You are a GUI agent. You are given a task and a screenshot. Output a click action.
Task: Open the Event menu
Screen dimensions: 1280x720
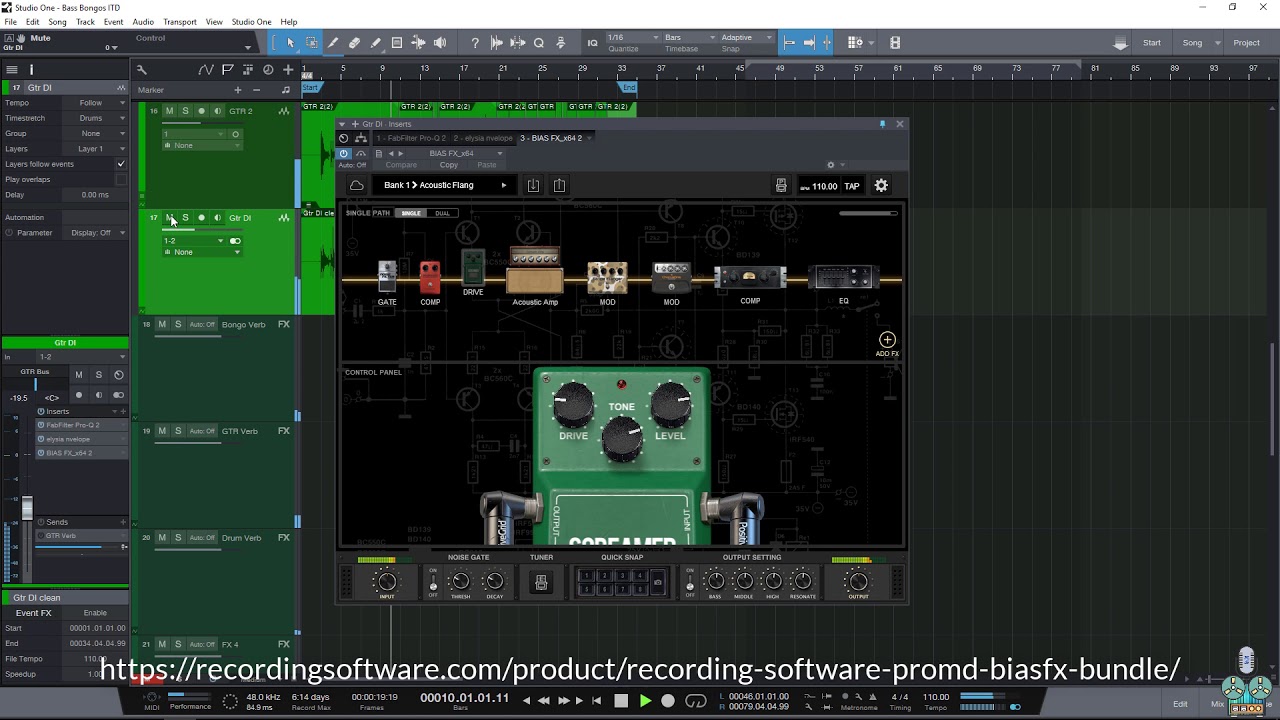[114, 22]
